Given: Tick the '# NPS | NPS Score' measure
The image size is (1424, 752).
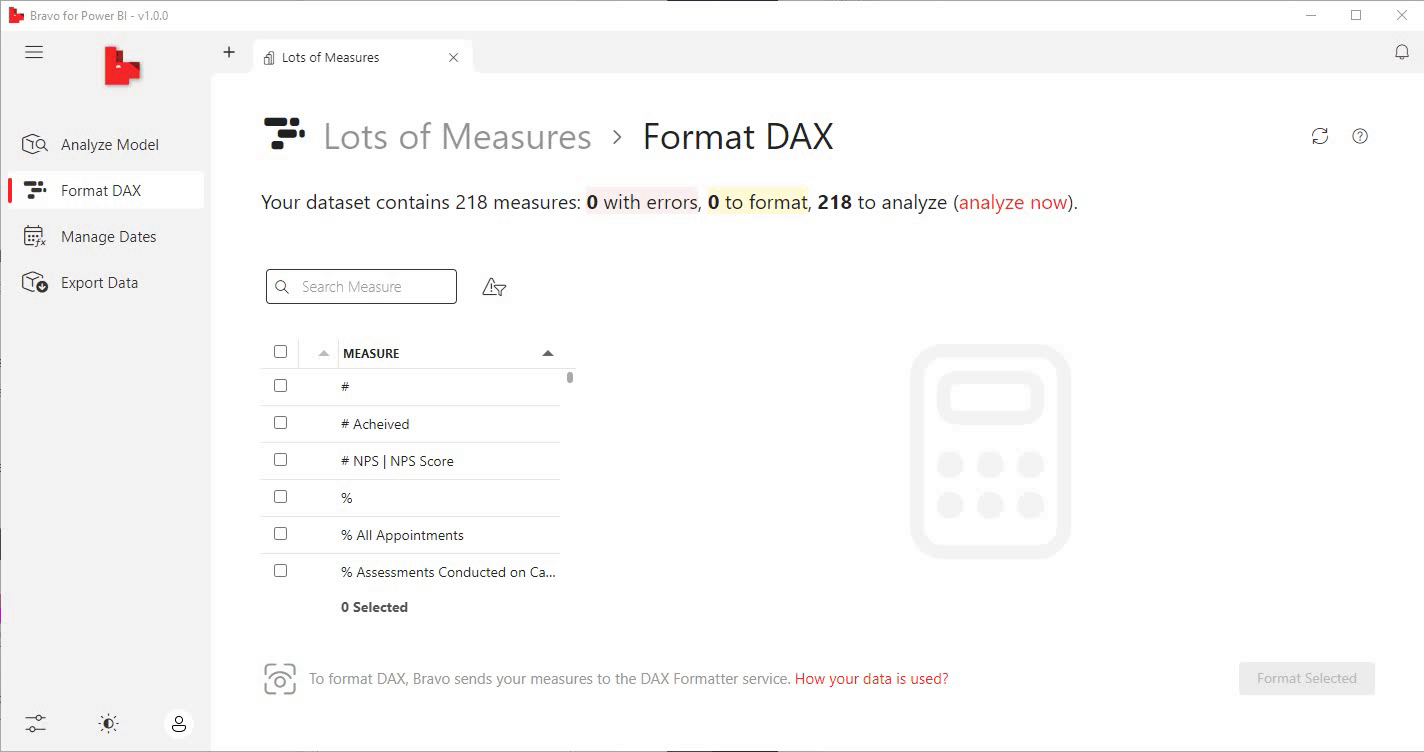Looking at the screenshot, I should [280, 459].
